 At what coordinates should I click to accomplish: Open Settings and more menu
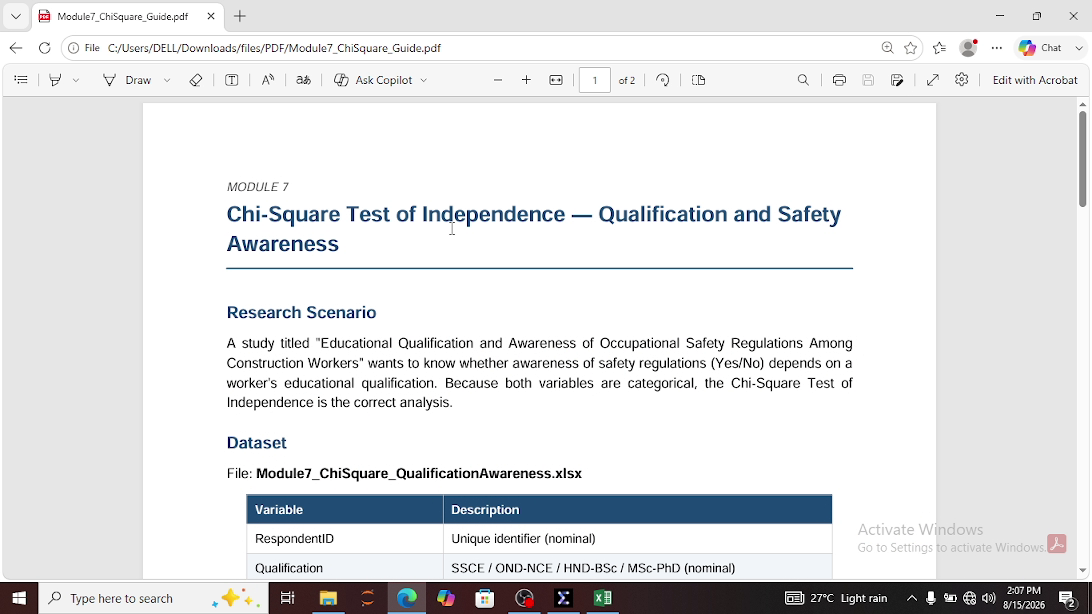pyautogui.click(x=997, y=48)
